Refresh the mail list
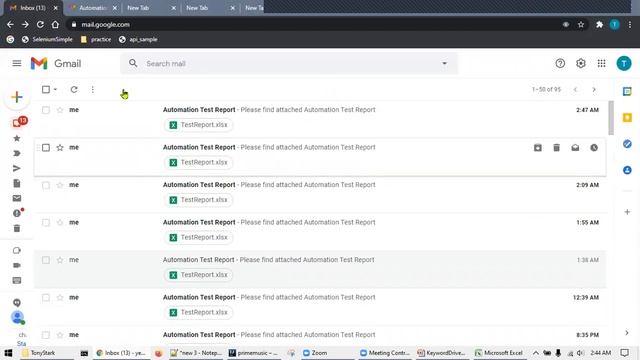The image size is (640, 360). [x=74, y=89]
